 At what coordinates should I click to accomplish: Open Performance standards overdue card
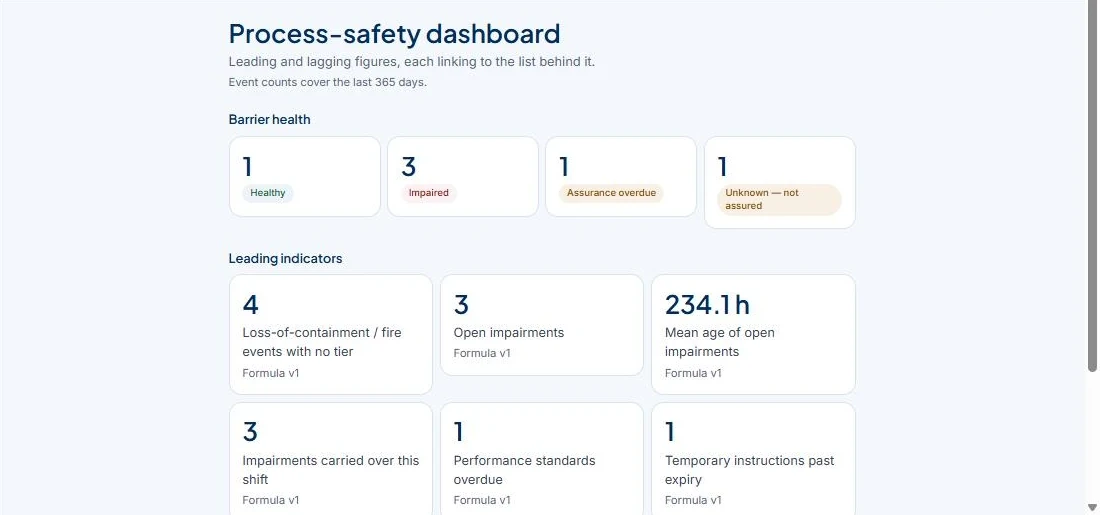(x=542, y=459)
